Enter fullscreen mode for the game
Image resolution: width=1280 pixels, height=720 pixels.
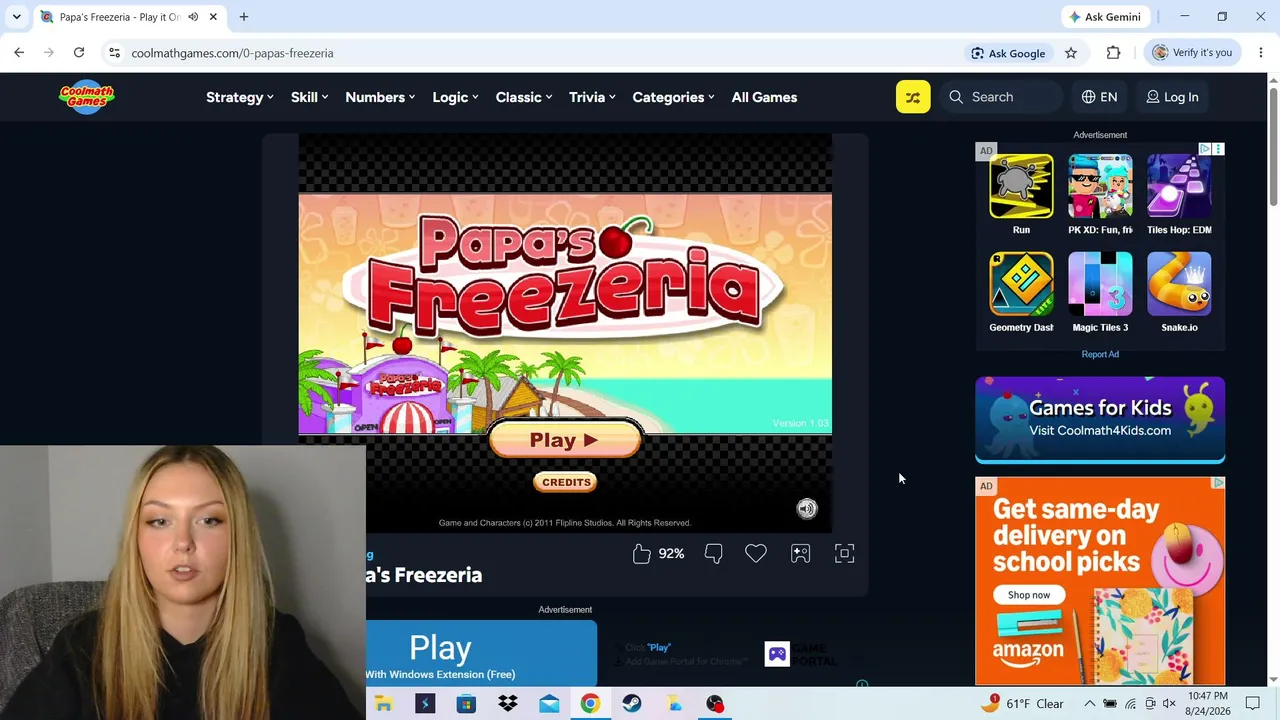pyautogui.click(x=845, y=554)
